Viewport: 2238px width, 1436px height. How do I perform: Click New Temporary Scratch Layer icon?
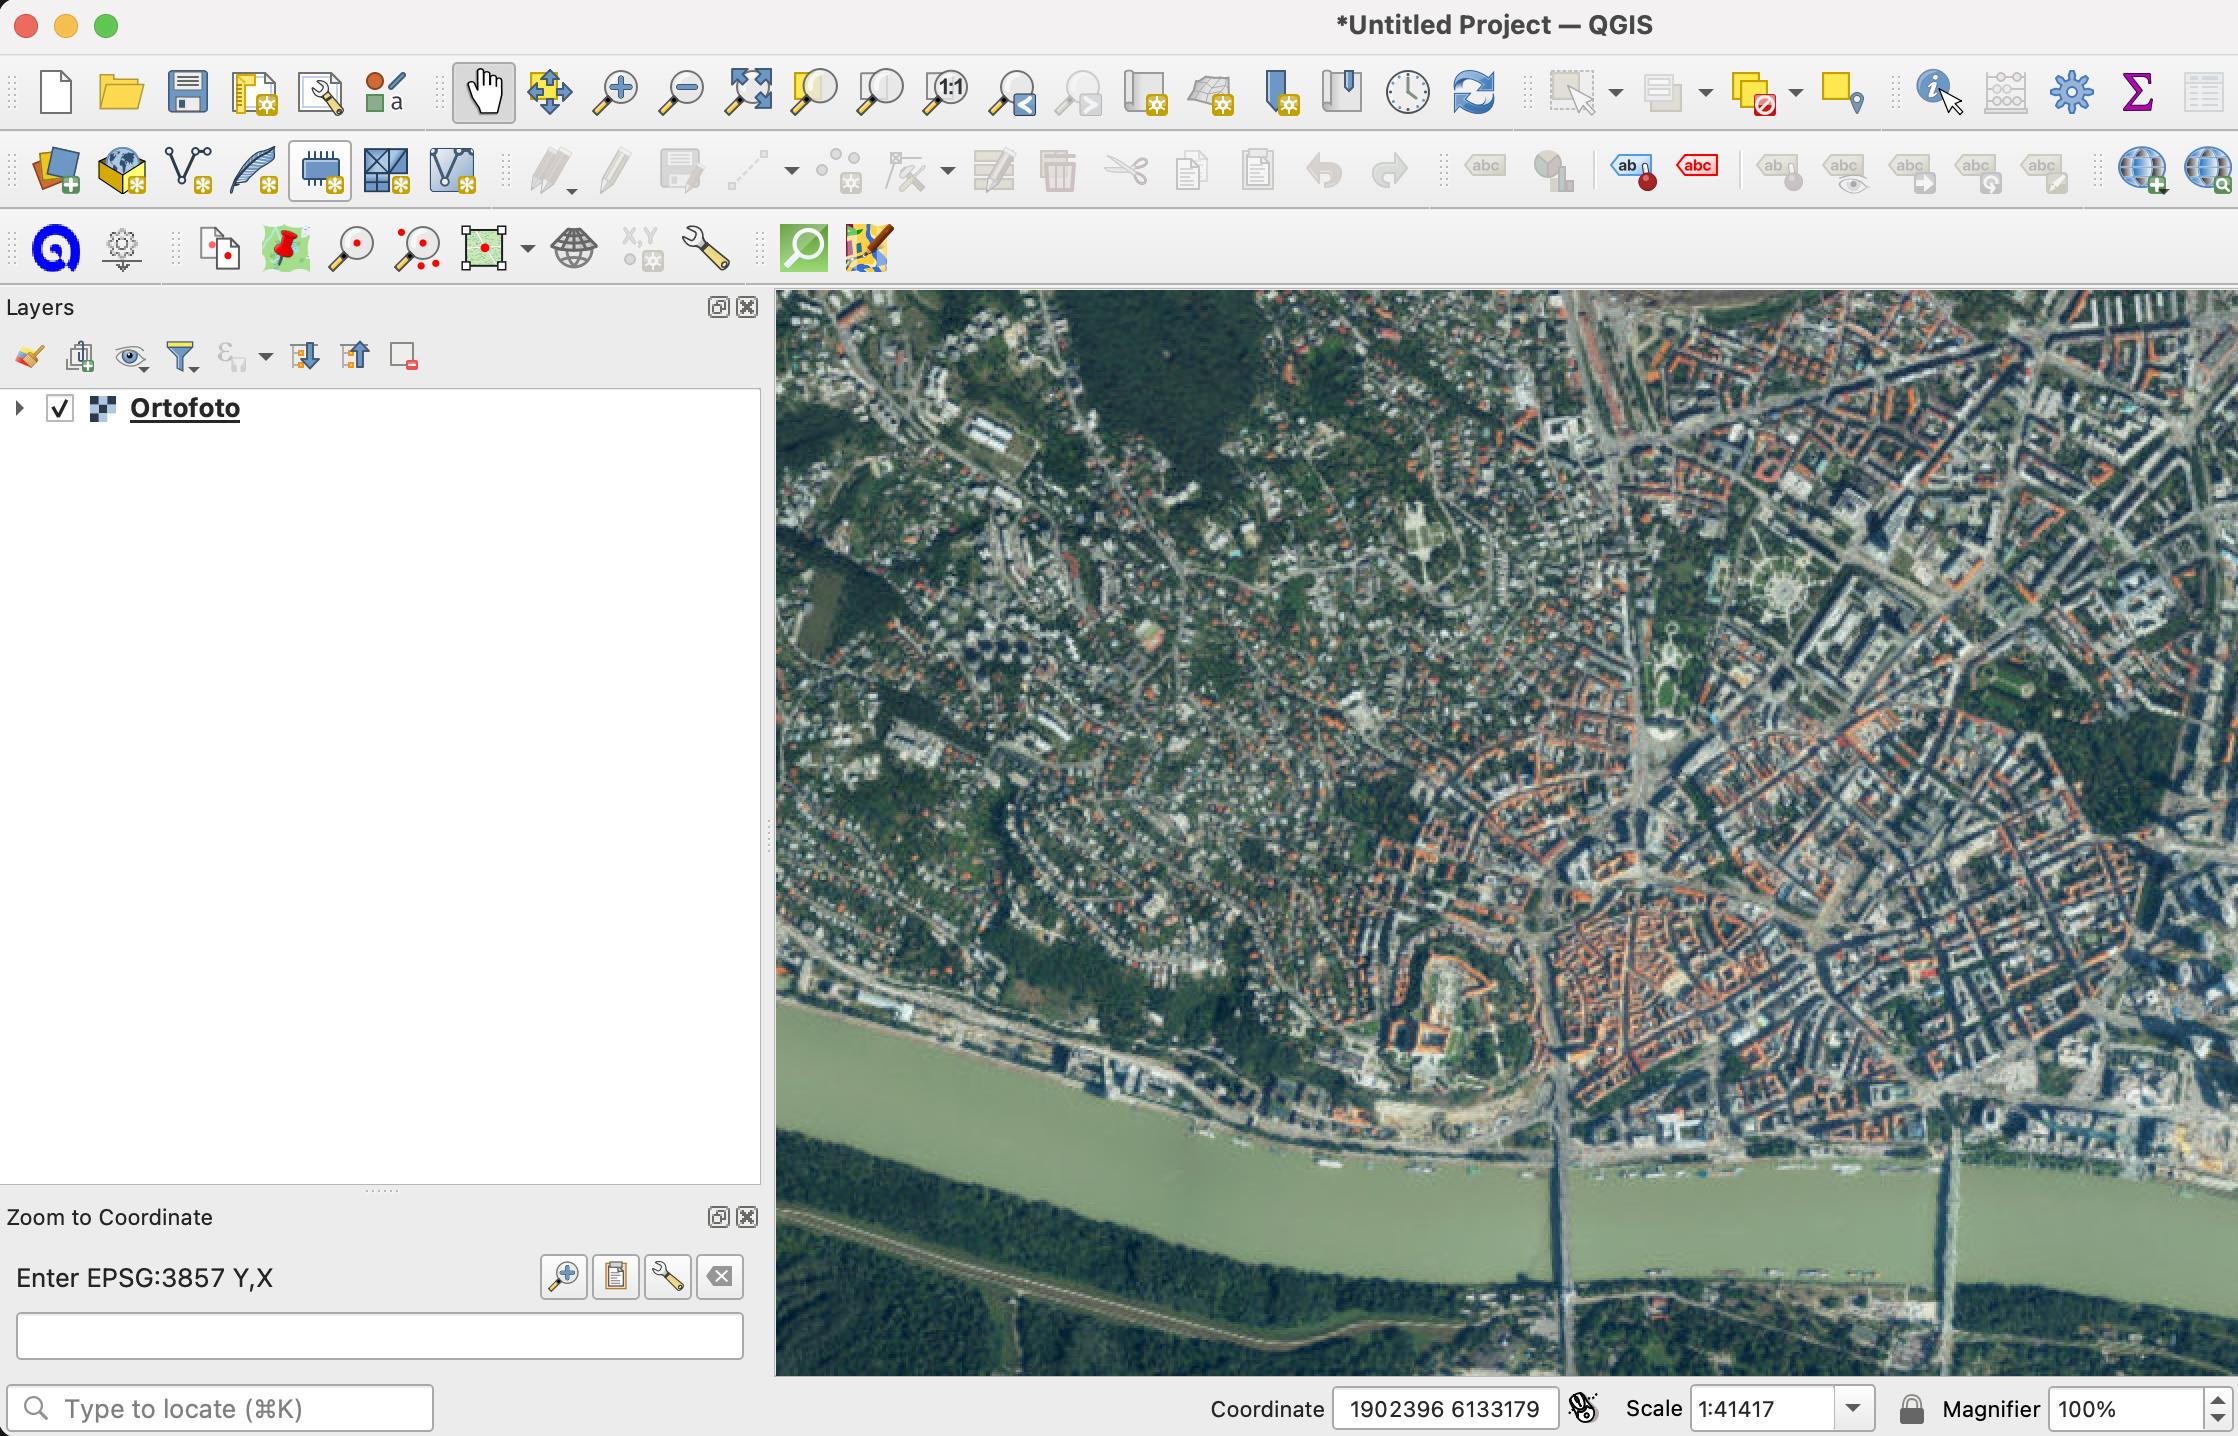click(x=320, y=170)
